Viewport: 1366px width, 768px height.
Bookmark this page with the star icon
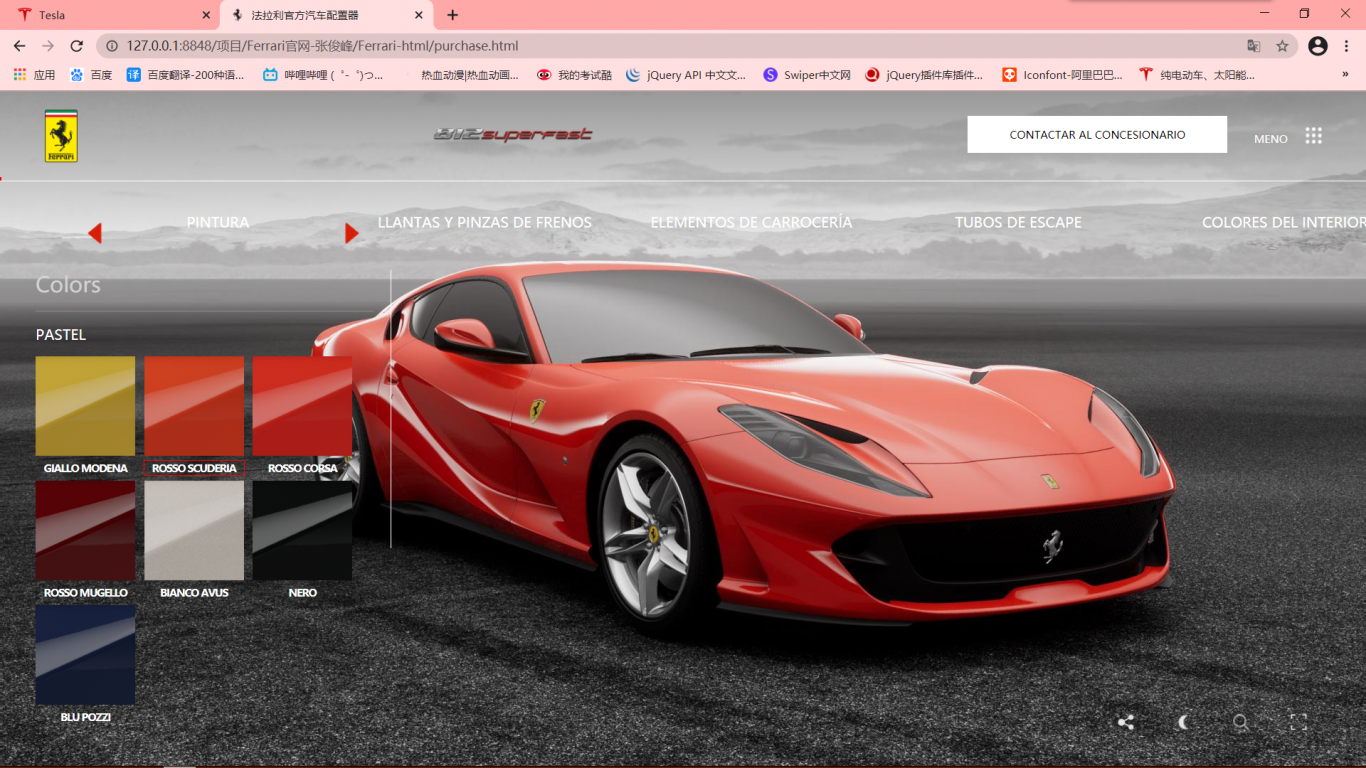[x=1282, y=46]
